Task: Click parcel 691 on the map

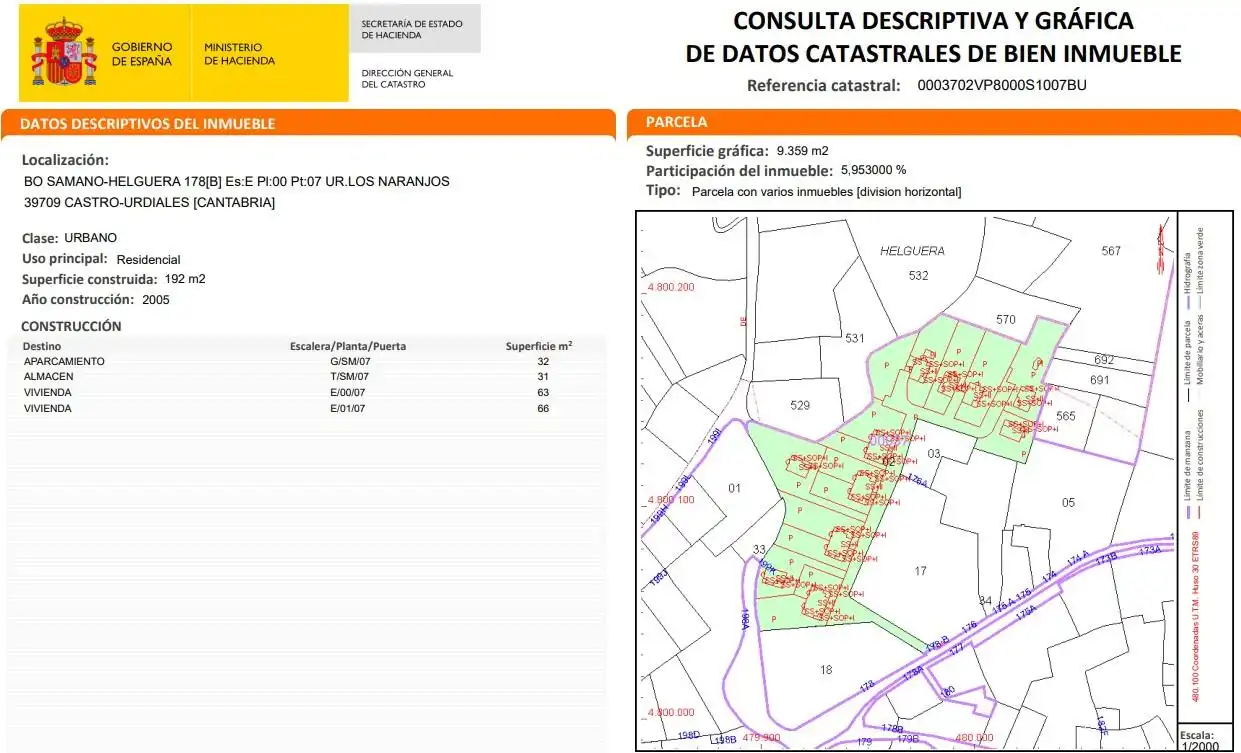Action: pos(1100,379)
